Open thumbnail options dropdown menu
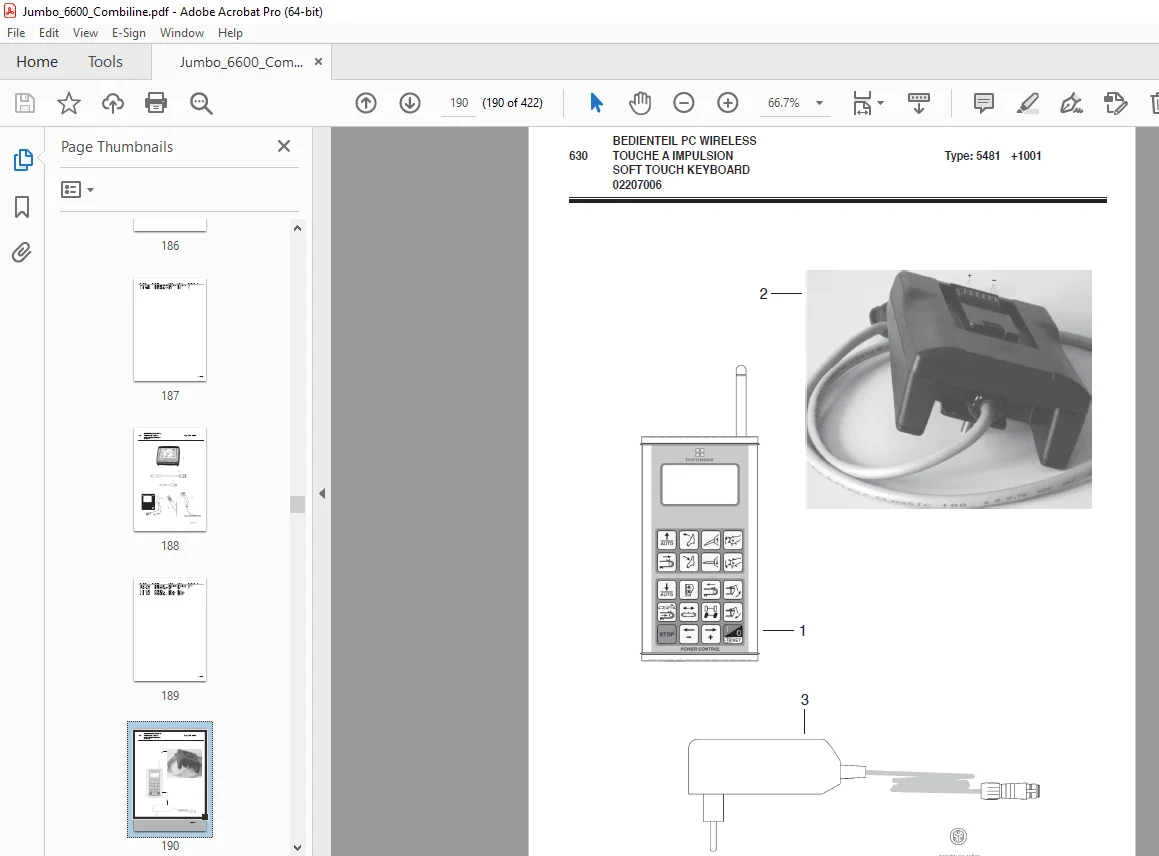This screenshot has width=1159, height=856. click(78, 190)
